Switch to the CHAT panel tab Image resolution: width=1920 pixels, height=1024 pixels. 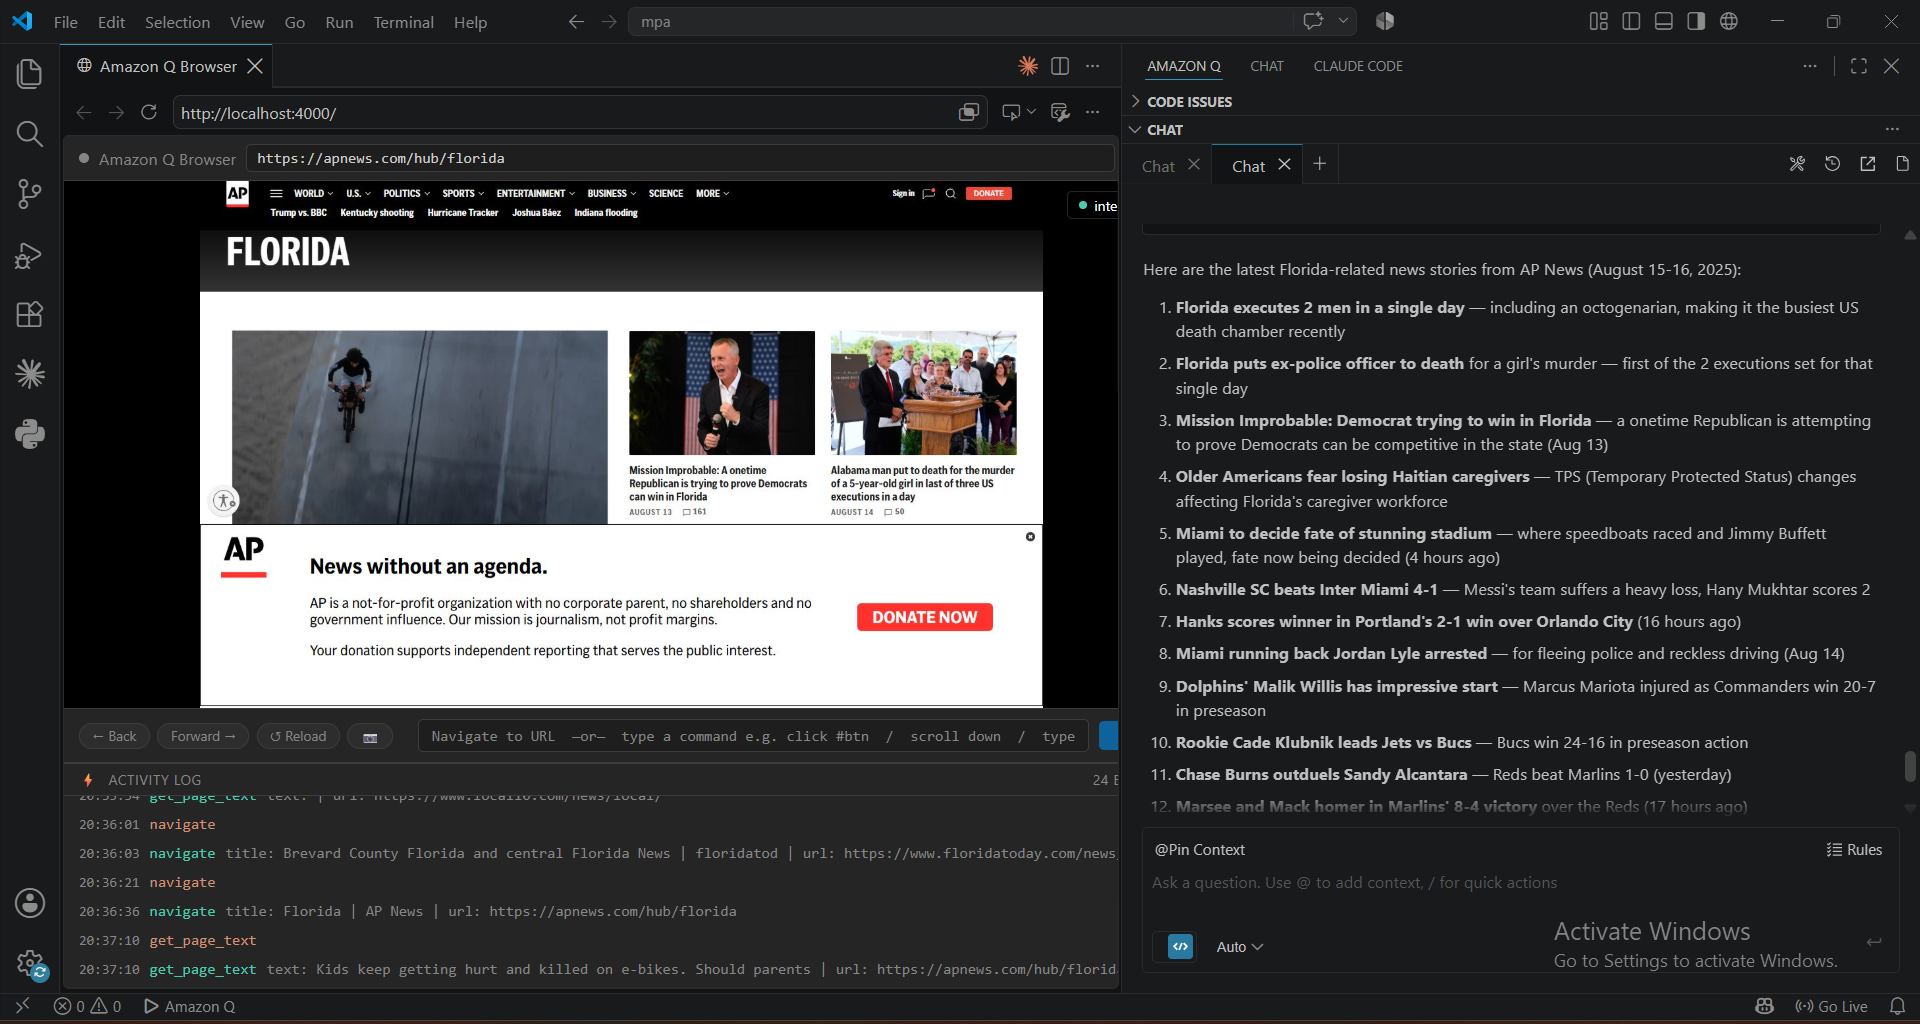point(1266,66)
